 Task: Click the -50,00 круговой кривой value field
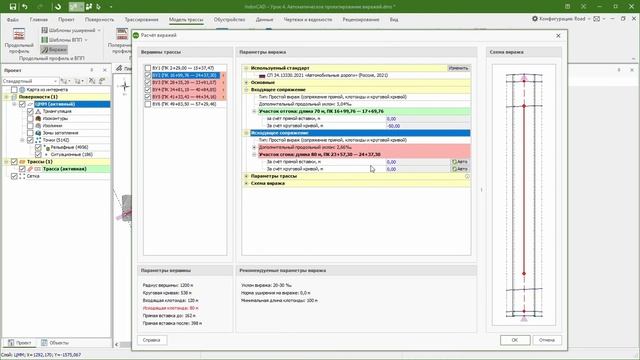click(428, 126)
